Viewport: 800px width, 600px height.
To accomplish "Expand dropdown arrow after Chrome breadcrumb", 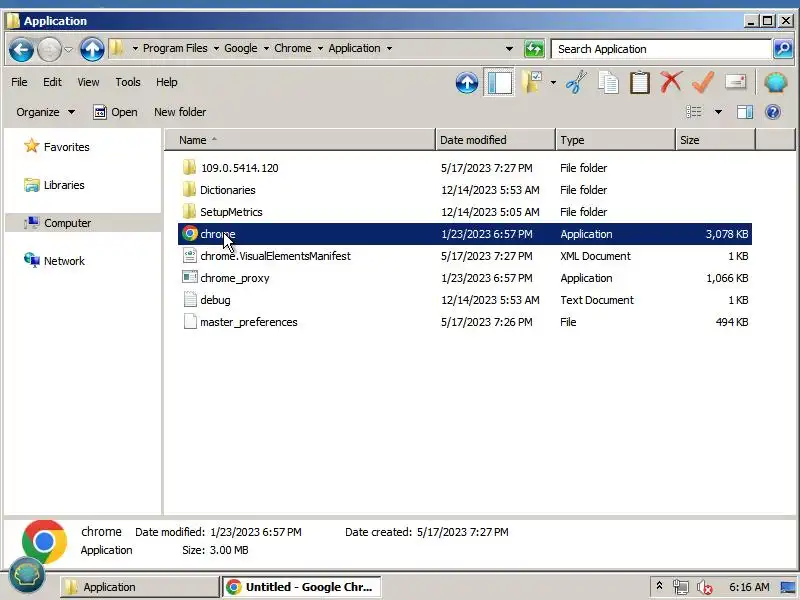I will [320, 48].
